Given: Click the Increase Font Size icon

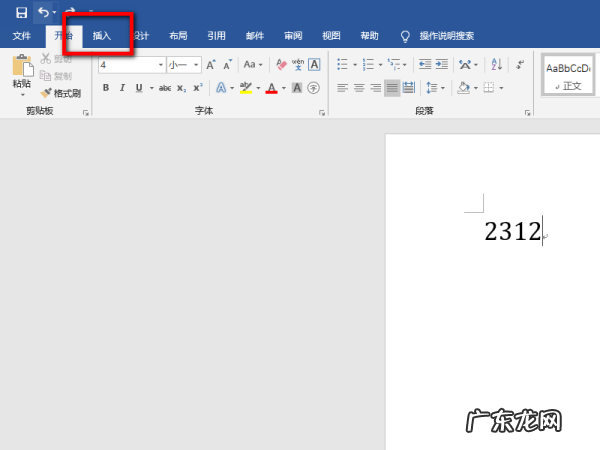Looking at the screenshot, I should point(211,64).
